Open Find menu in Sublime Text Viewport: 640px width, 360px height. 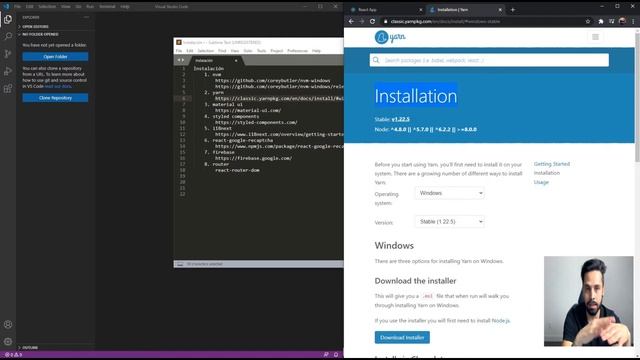click(x=222, y=51)
